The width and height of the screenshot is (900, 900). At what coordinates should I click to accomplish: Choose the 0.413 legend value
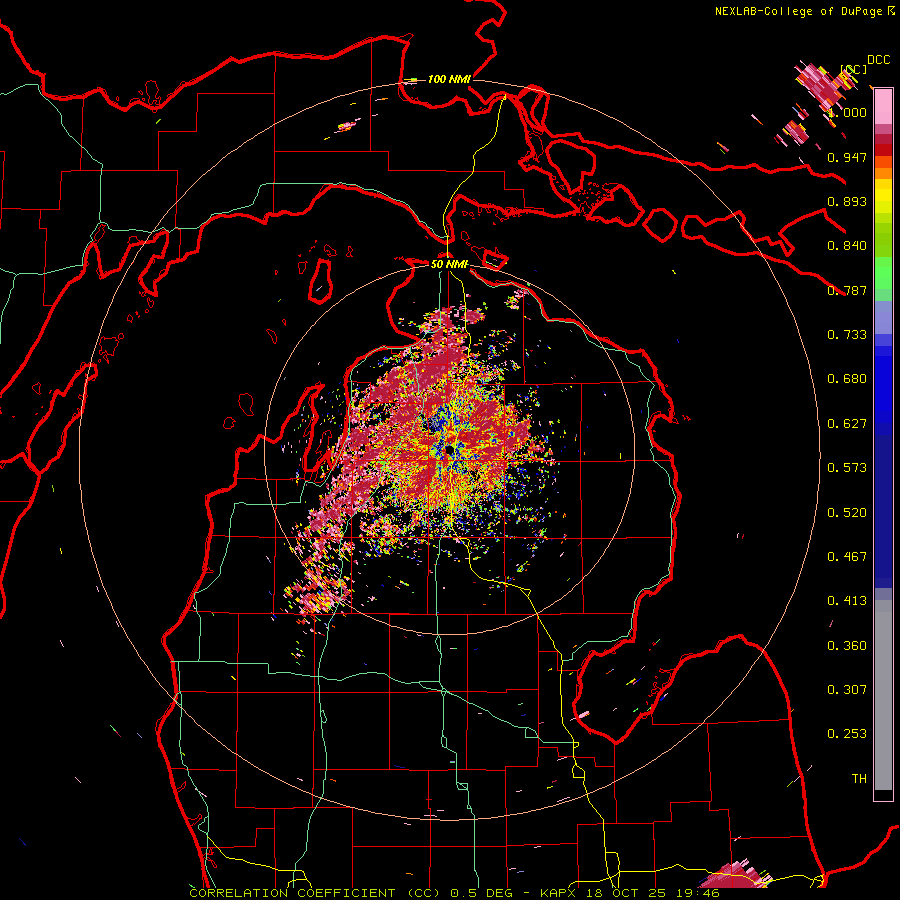point(847,601)
